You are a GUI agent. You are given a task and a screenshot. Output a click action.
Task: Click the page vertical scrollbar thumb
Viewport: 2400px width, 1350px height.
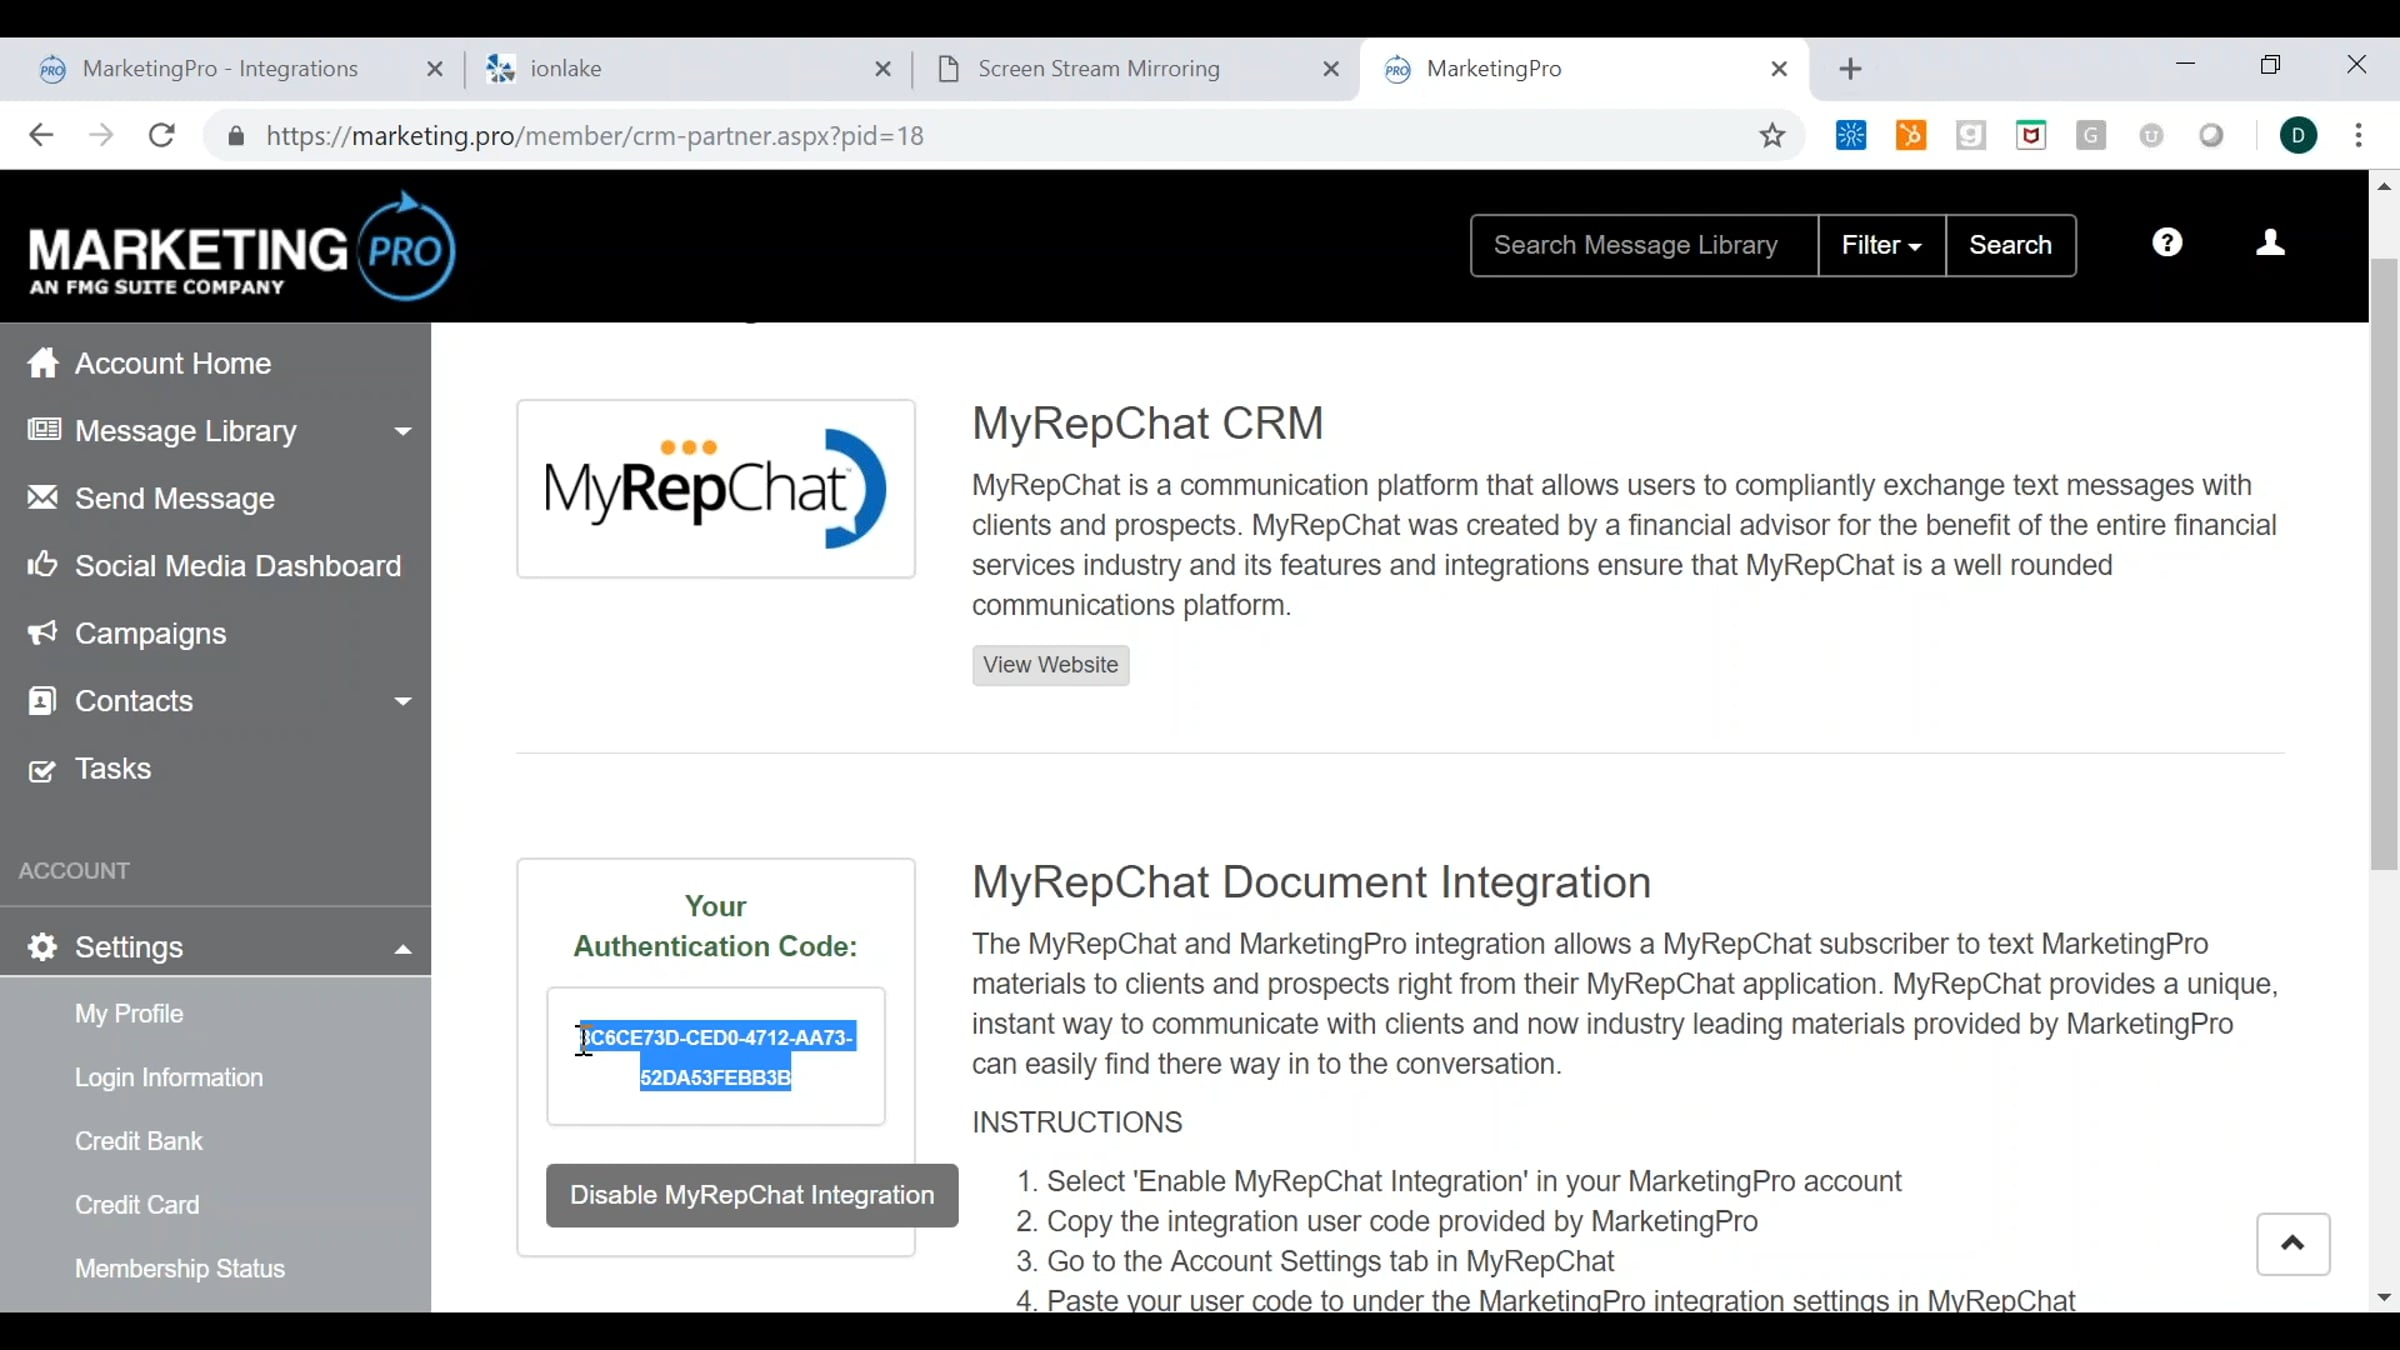click(2384, 564)
